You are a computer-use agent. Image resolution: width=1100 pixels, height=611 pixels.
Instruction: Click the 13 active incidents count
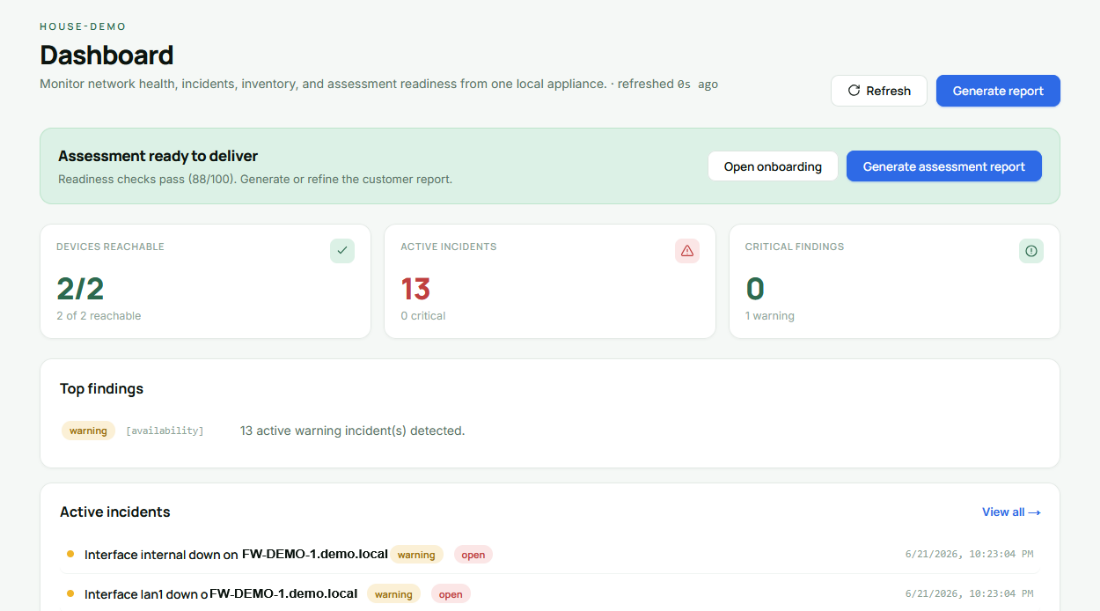(x=415, y=288)
